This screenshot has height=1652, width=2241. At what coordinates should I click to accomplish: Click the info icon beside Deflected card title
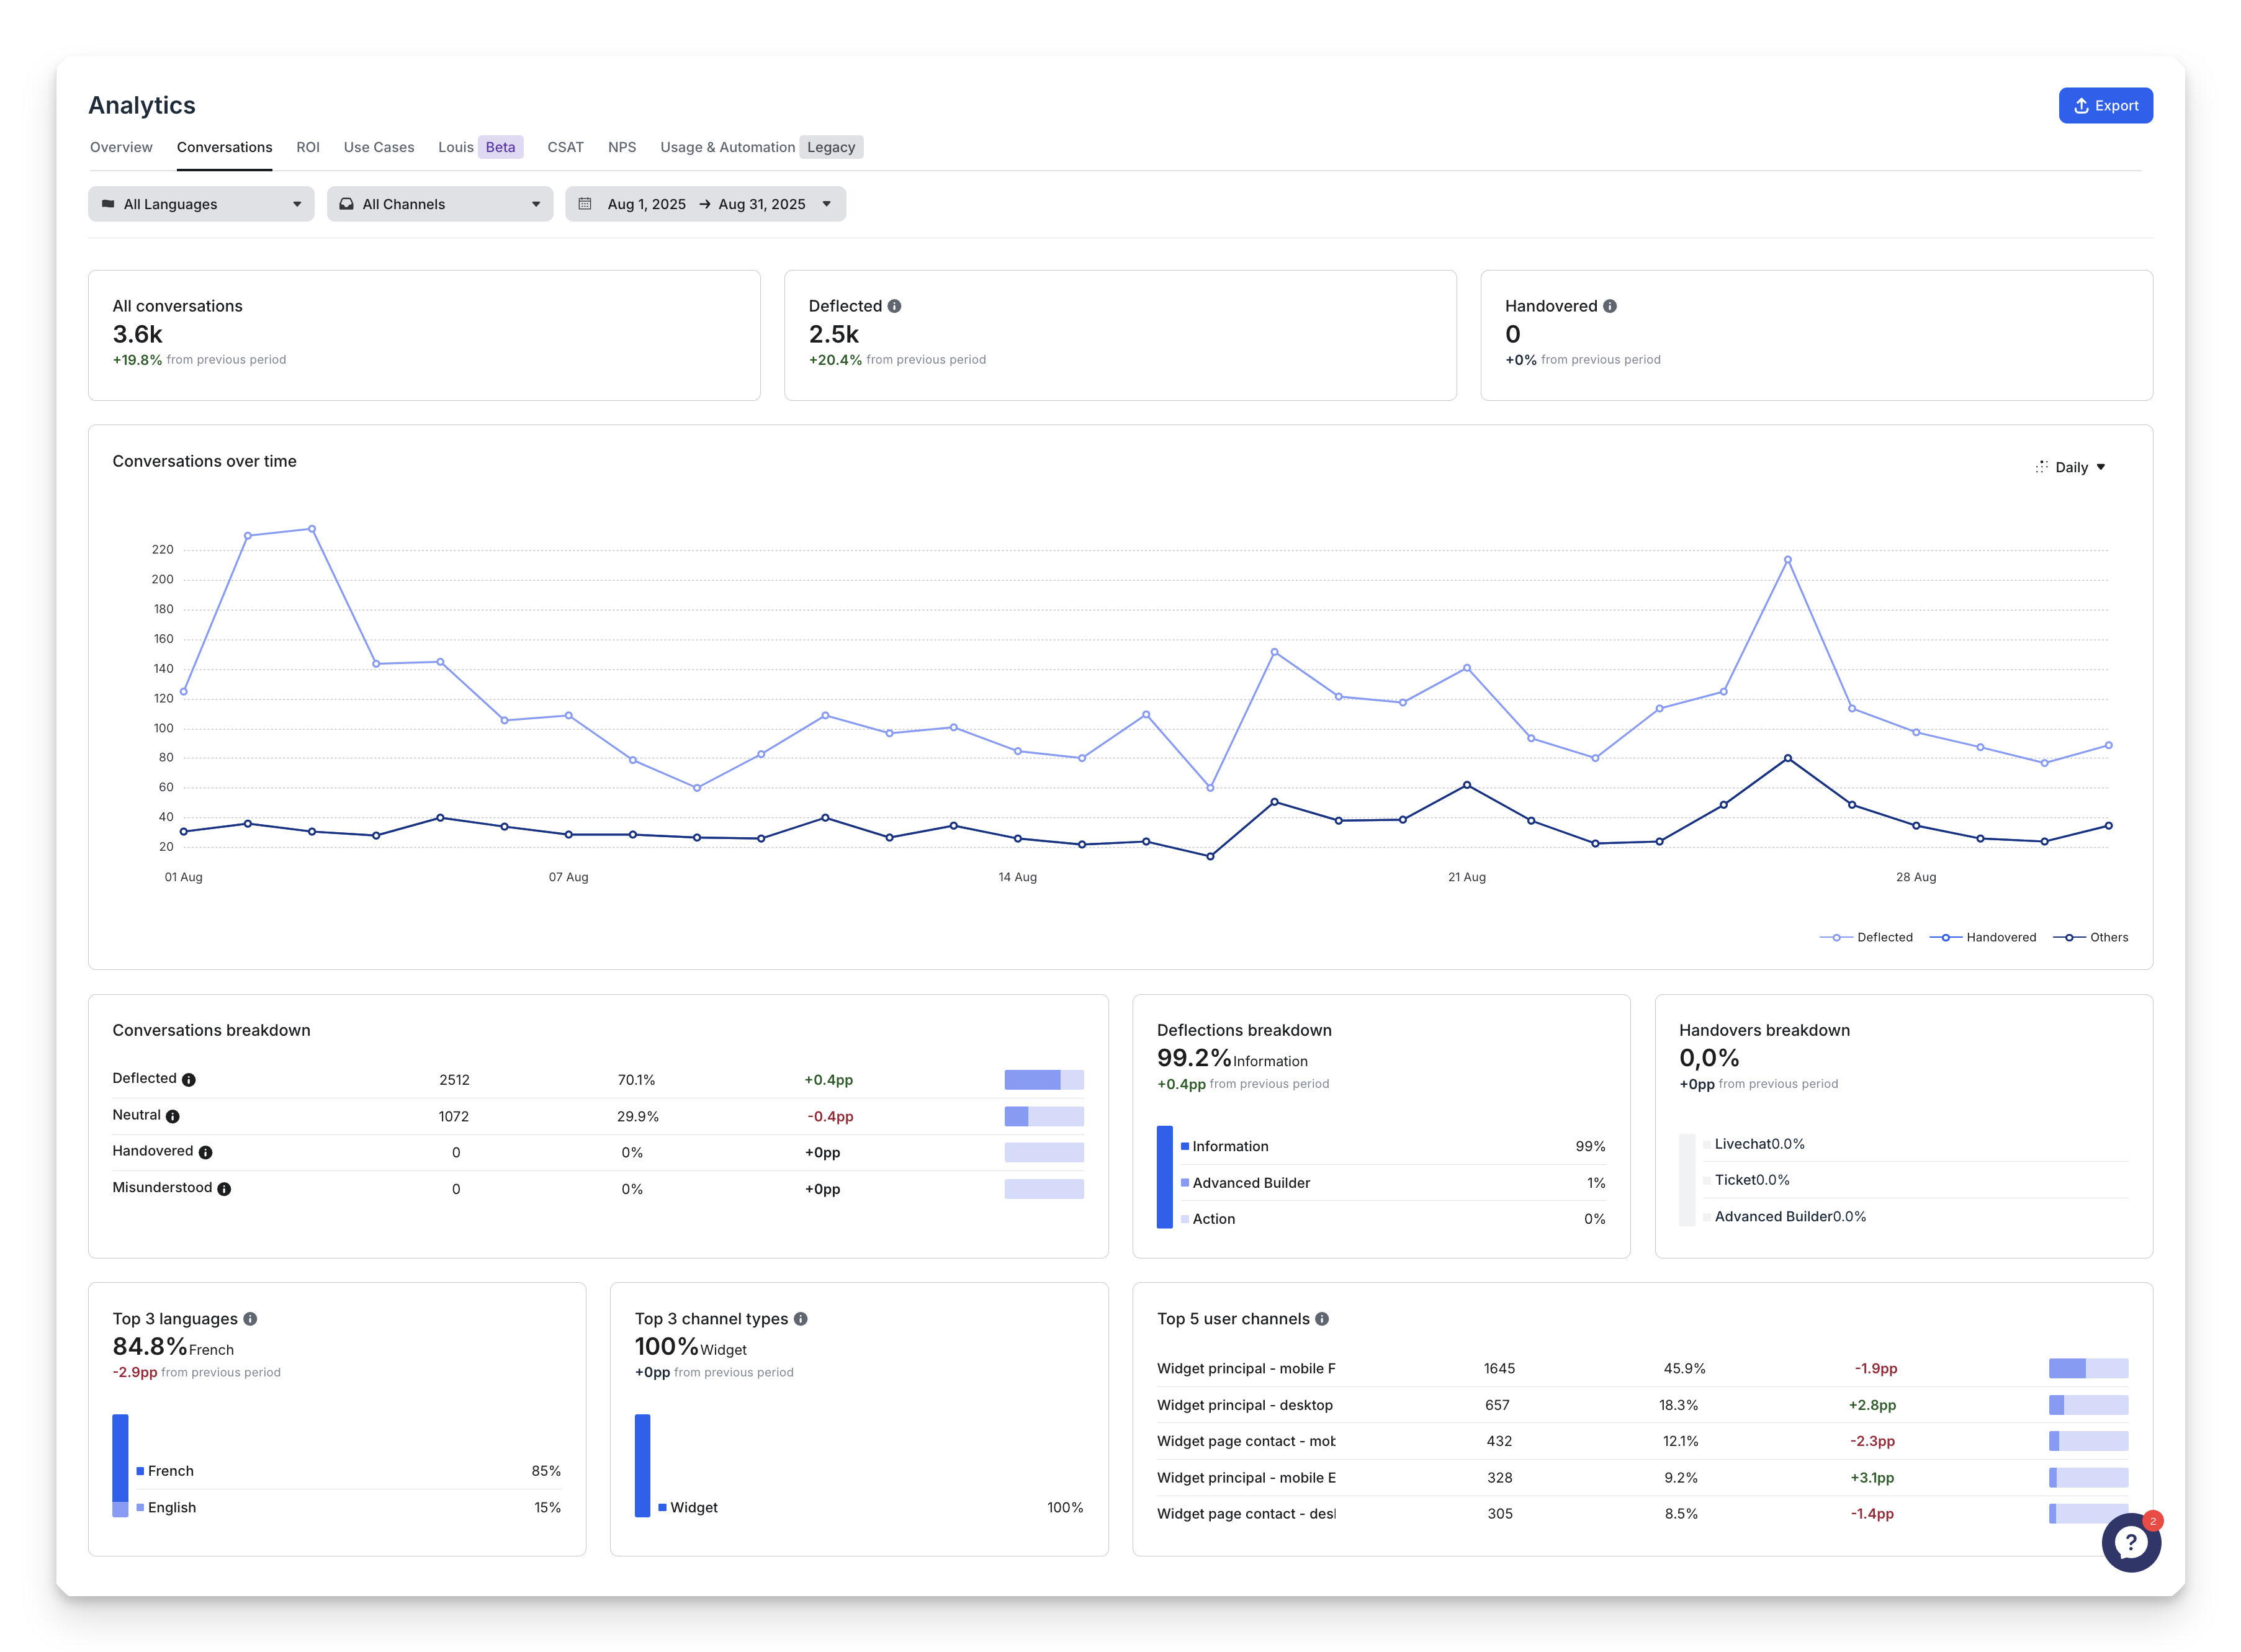(894, 306)
